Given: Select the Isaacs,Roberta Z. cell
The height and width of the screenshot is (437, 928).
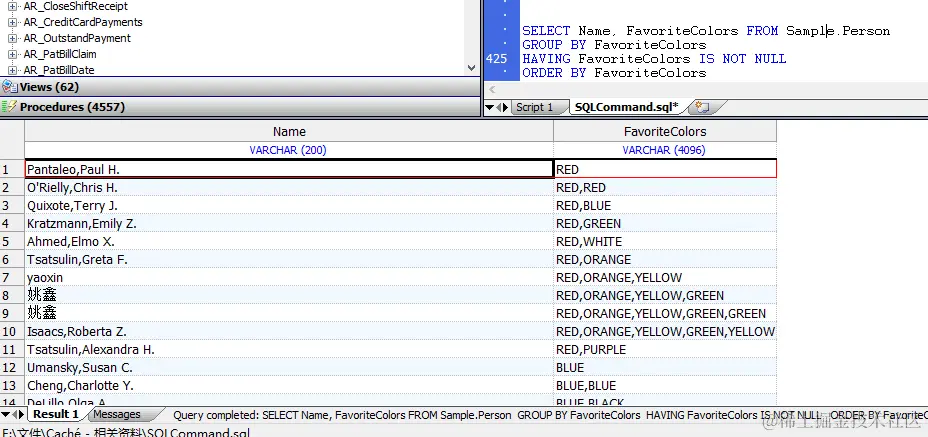Looking at the screenshot, I should tap(289, 332).
